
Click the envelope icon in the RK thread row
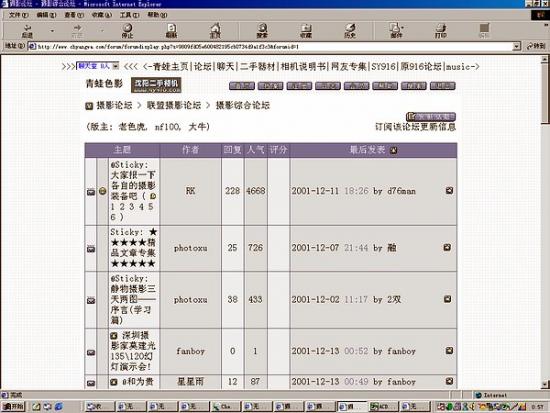tap(91, 192)
